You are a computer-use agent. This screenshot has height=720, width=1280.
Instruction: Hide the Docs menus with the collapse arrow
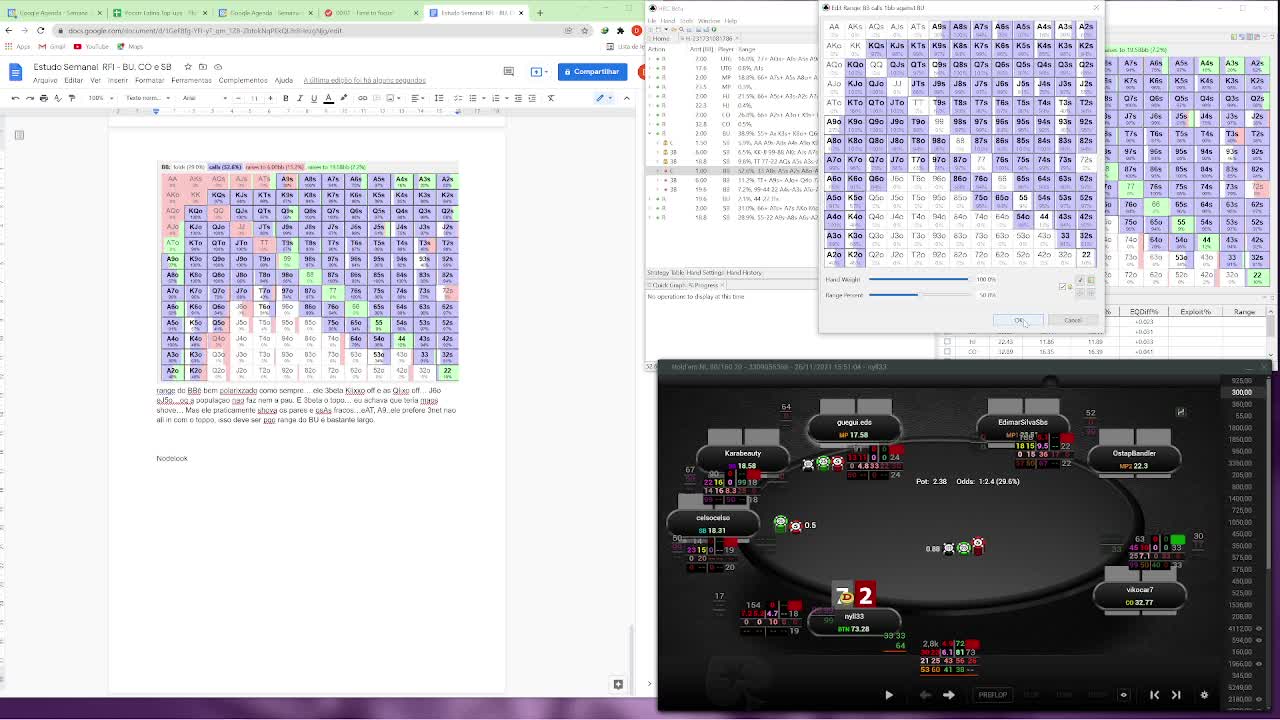coord(627,98)
